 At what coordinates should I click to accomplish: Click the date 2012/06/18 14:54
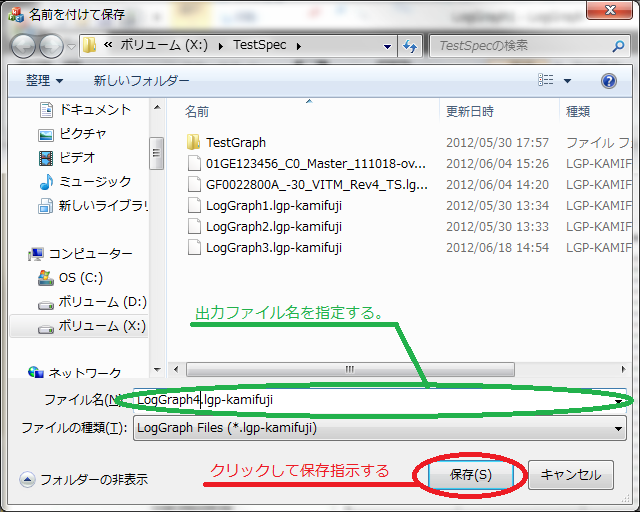(497, 248)
